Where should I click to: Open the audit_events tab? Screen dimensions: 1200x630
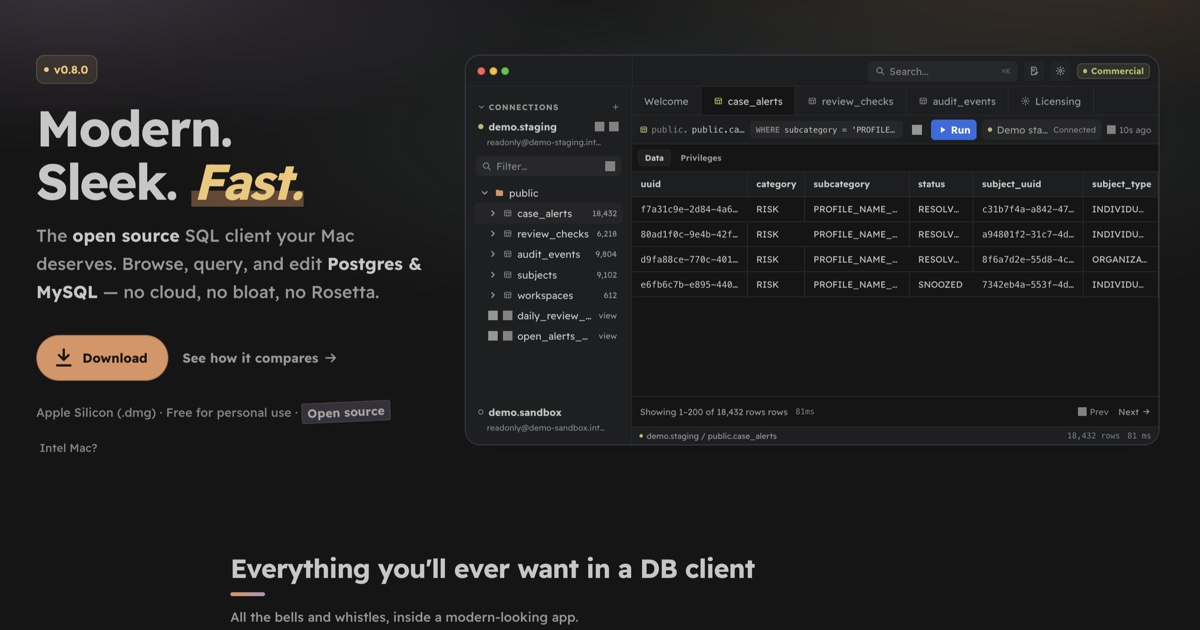957,101
